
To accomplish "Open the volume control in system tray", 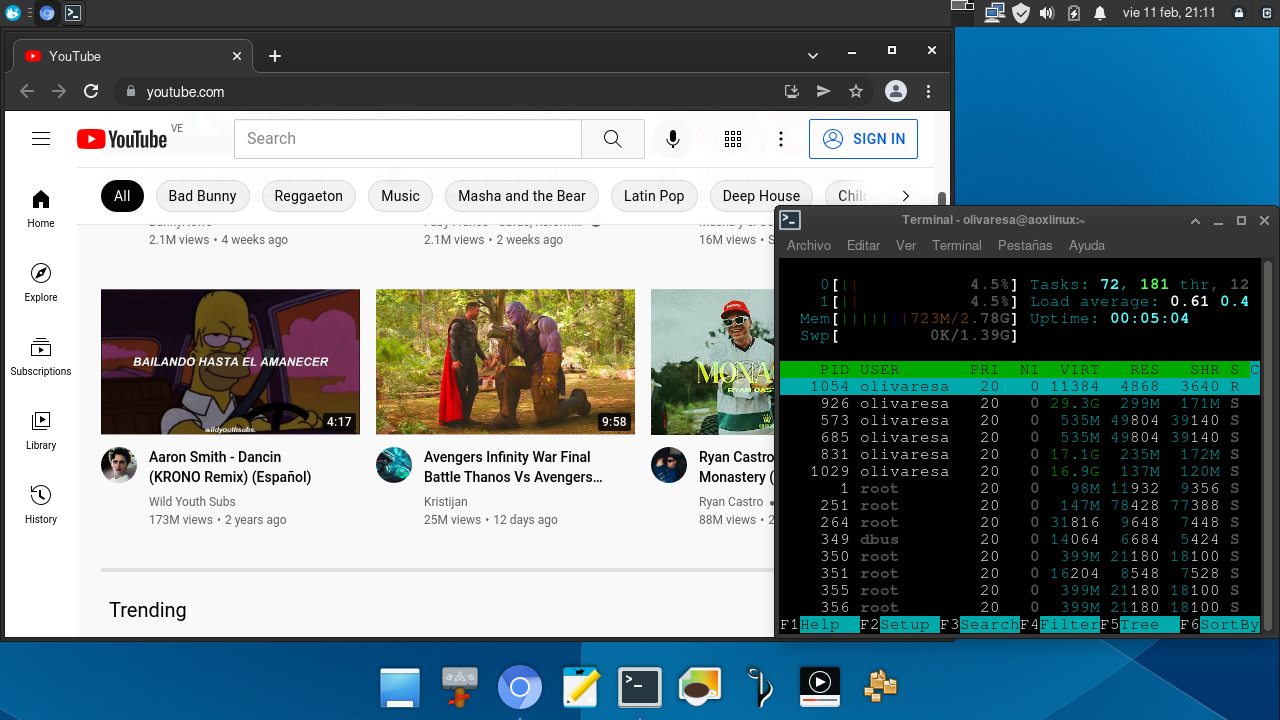I will 1047,13.
